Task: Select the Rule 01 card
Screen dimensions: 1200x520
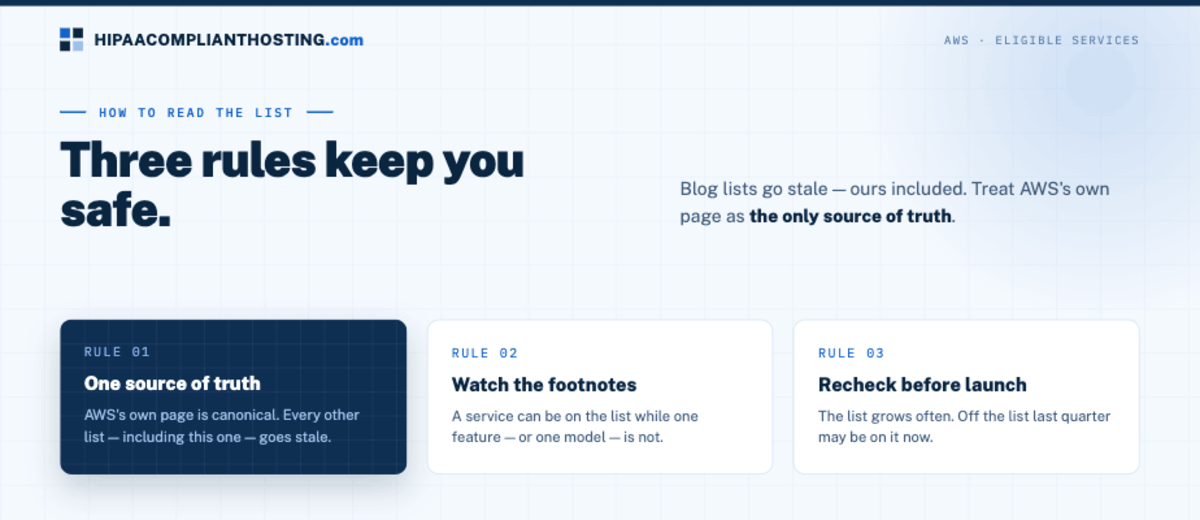Action: coord(233,397)
